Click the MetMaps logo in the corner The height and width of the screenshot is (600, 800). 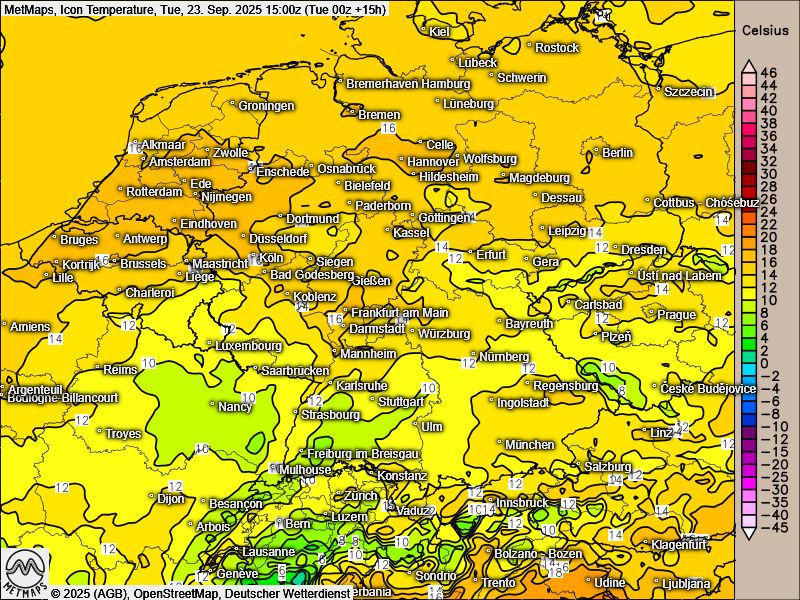(x=25, y=572)
